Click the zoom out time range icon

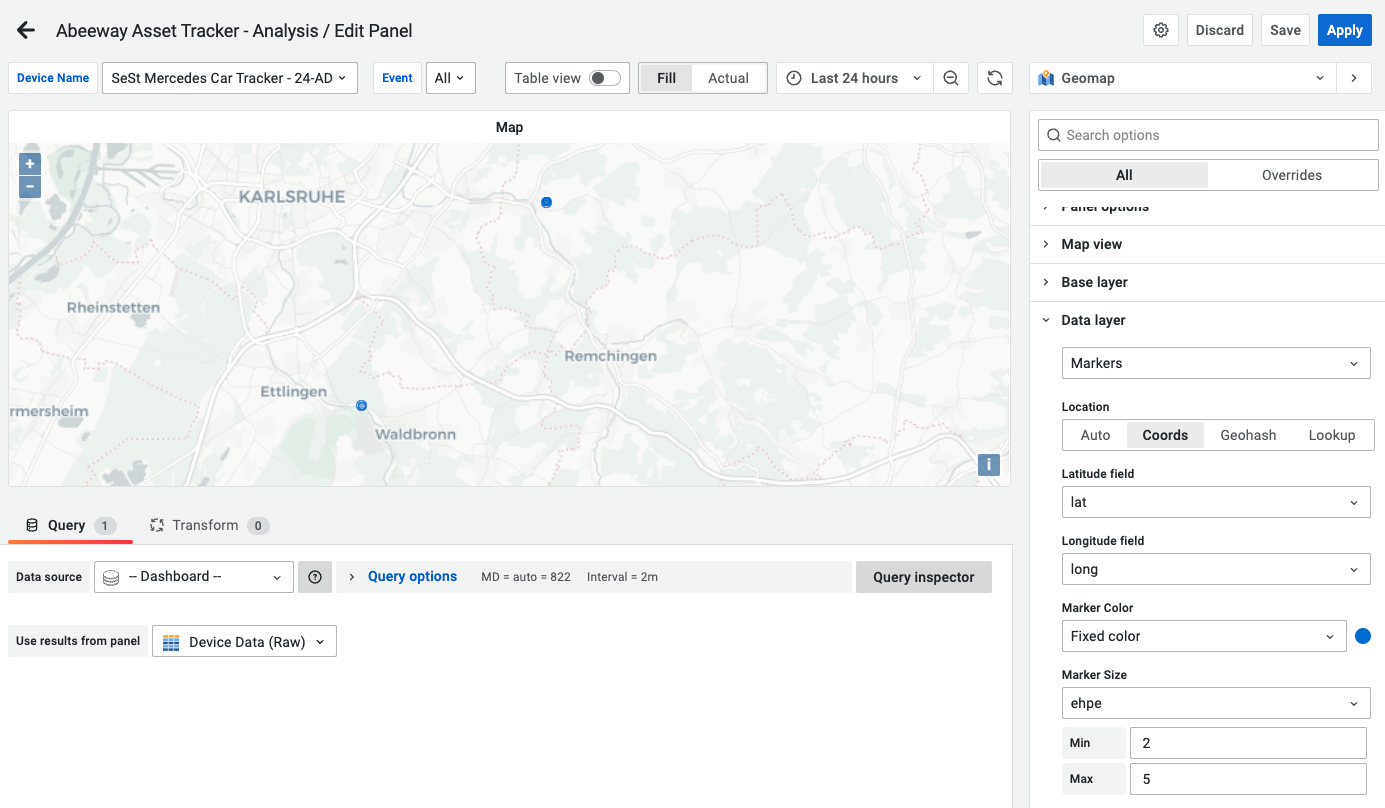951,78
